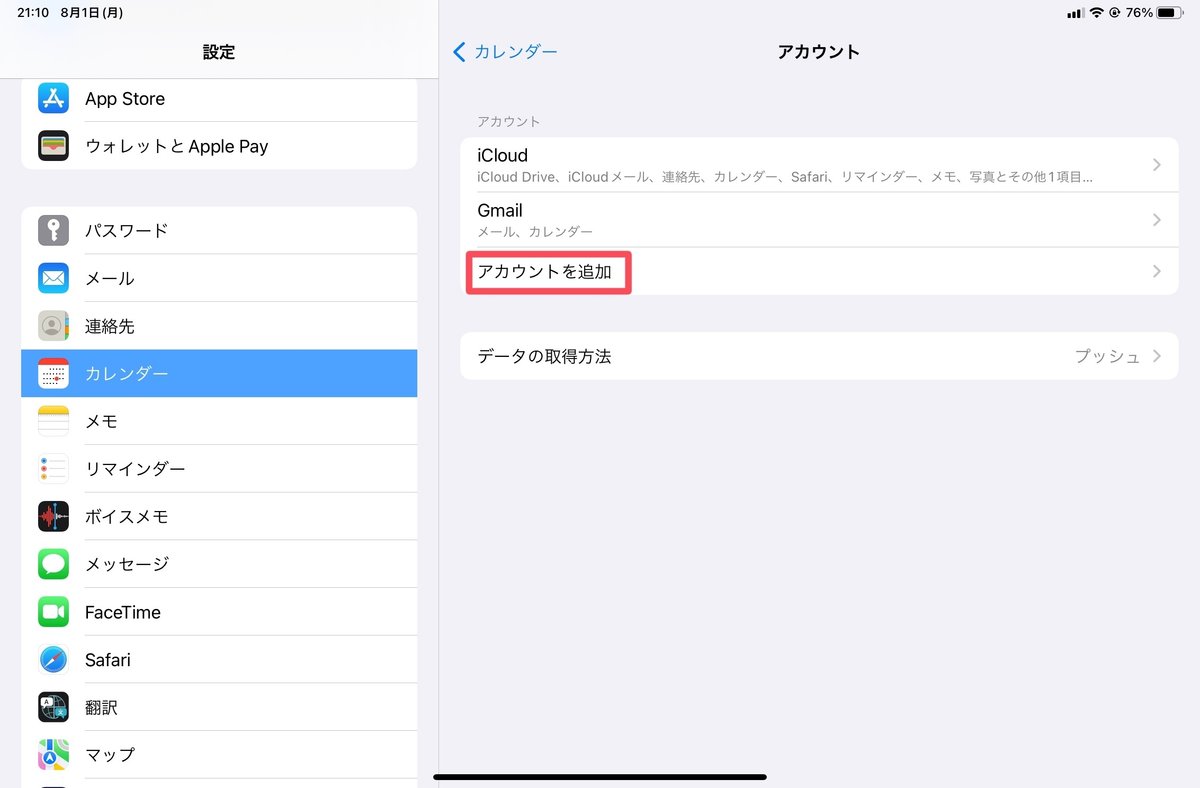Screen dimensions: 1200x788
Task: Tap the Maps app icon
Action: (x=53, y=755)
